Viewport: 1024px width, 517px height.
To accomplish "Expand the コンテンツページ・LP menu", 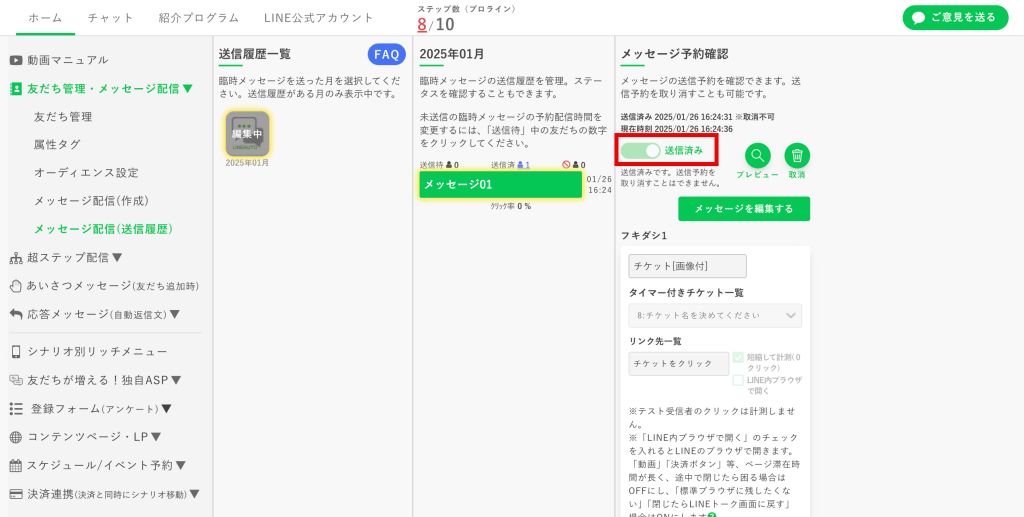I will [156, 437].
